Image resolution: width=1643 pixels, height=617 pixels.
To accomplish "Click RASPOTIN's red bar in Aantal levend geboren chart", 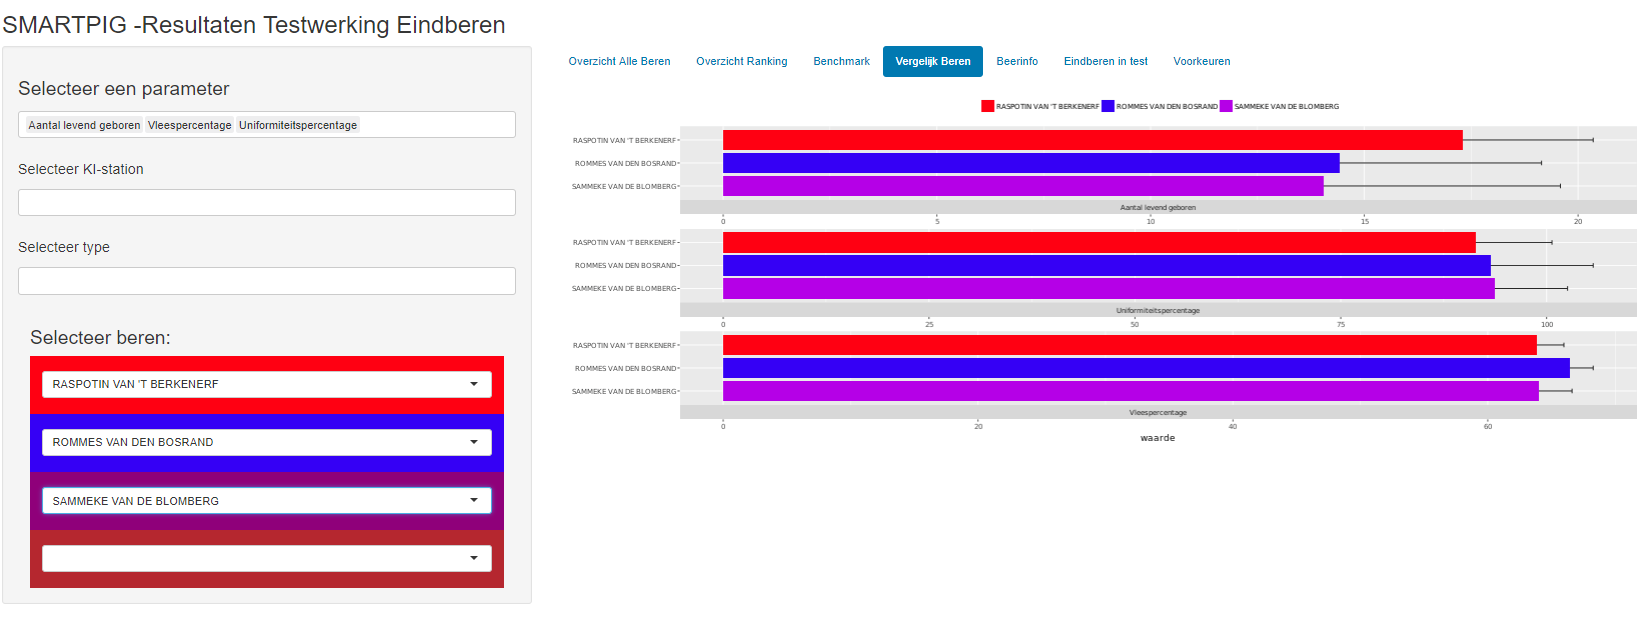I will (x=1093, y=140).
